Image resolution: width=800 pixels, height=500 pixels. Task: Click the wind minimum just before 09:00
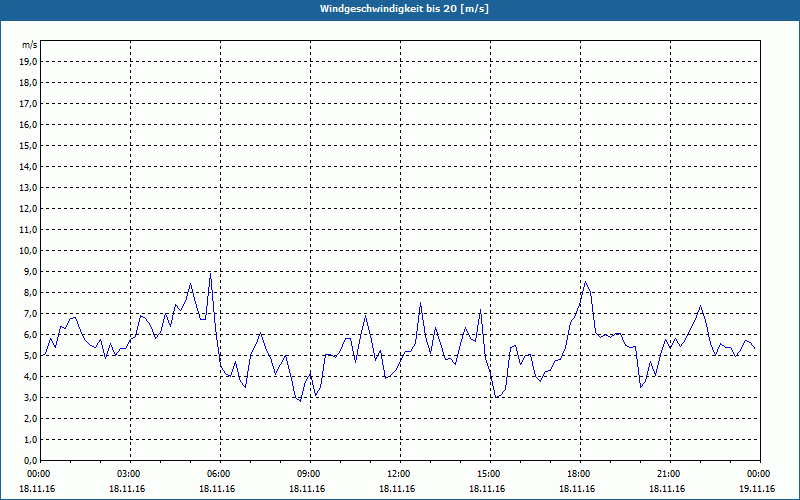(300, 401)
